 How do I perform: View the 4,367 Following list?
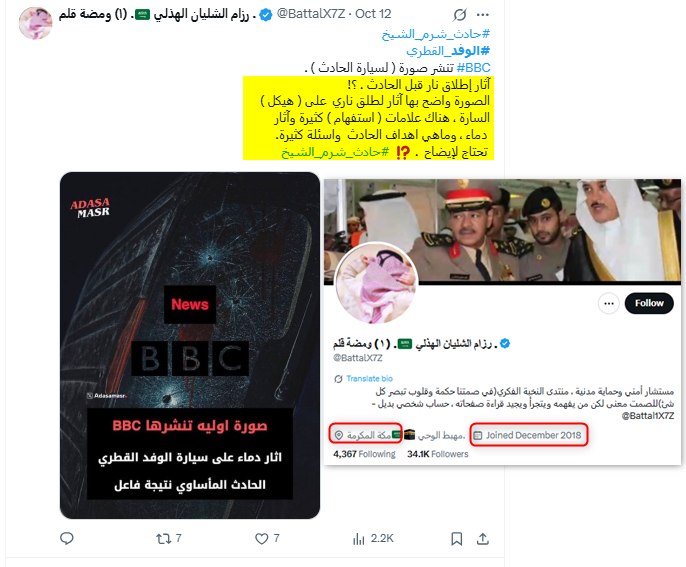point(364,454)
